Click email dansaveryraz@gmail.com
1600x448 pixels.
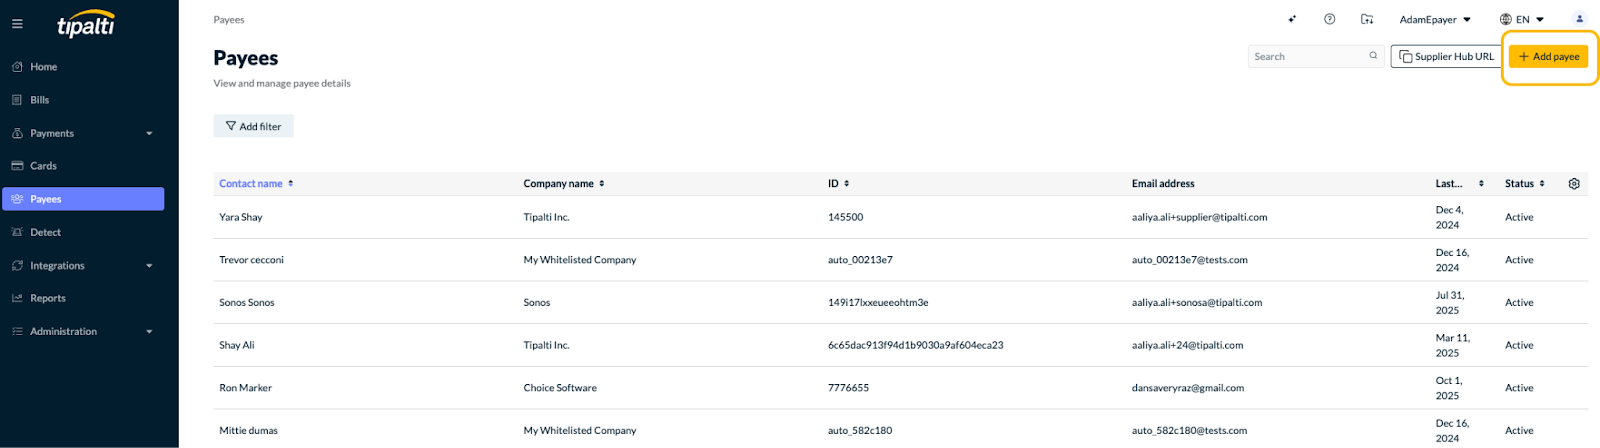click(1188, 388)
